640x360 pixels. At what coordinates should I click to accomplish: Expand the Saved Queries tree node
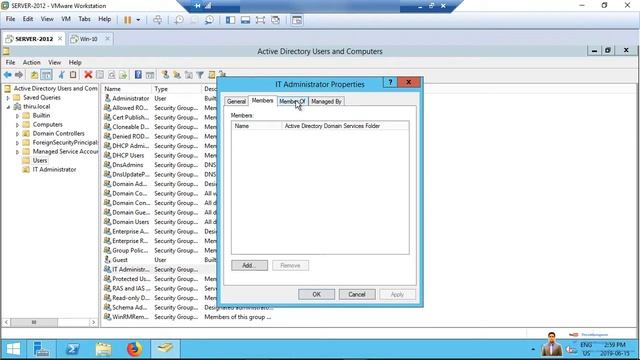pos(8,98)
